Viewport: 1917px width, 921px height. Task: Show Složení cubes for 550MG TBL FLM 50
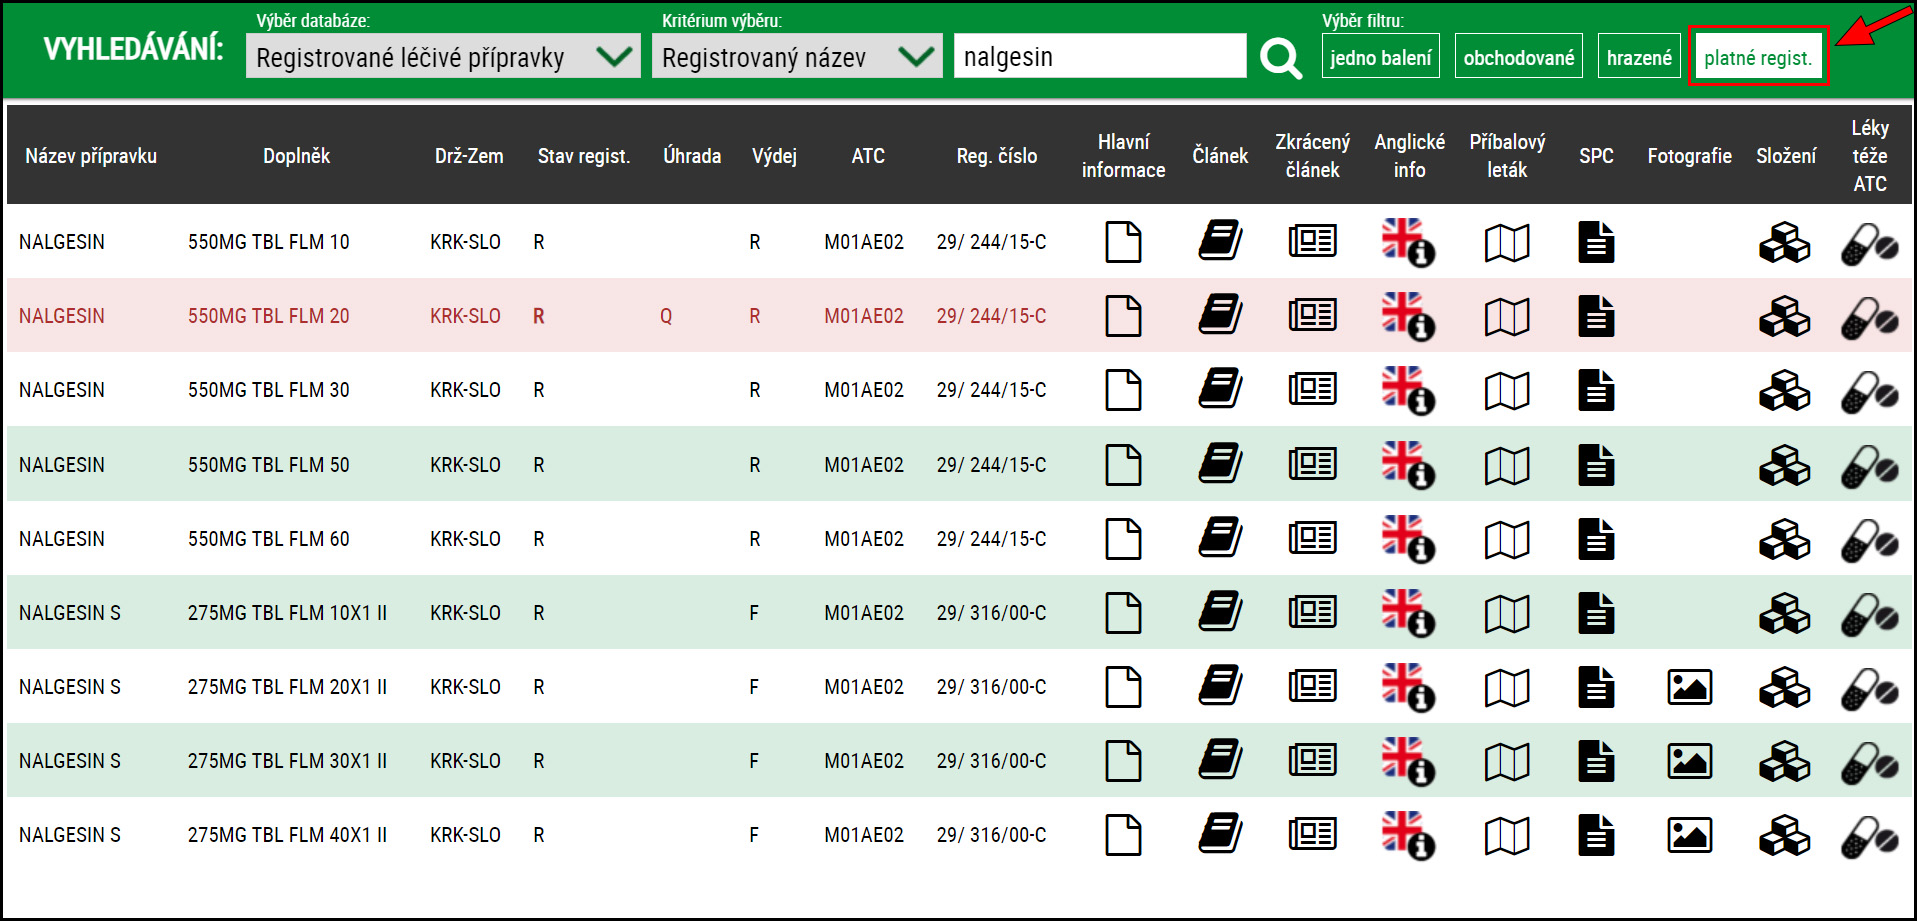pyautogui.click(x=1785, y=465)
